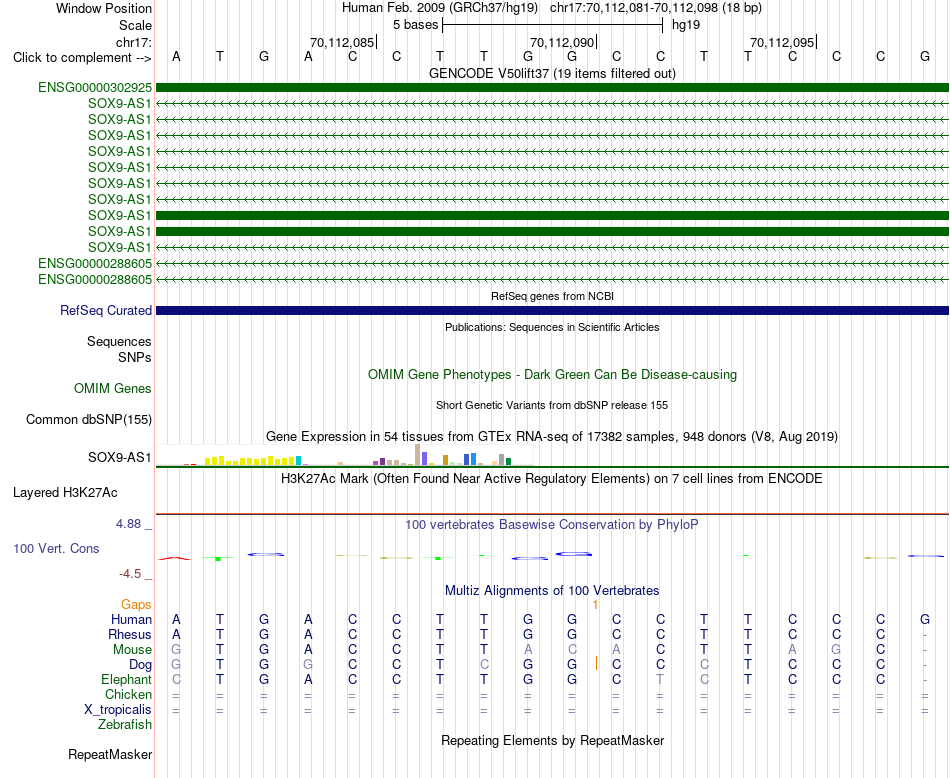Click '100 vertebrates Basewise Conservation by PhyloP' title

[552, 525]
